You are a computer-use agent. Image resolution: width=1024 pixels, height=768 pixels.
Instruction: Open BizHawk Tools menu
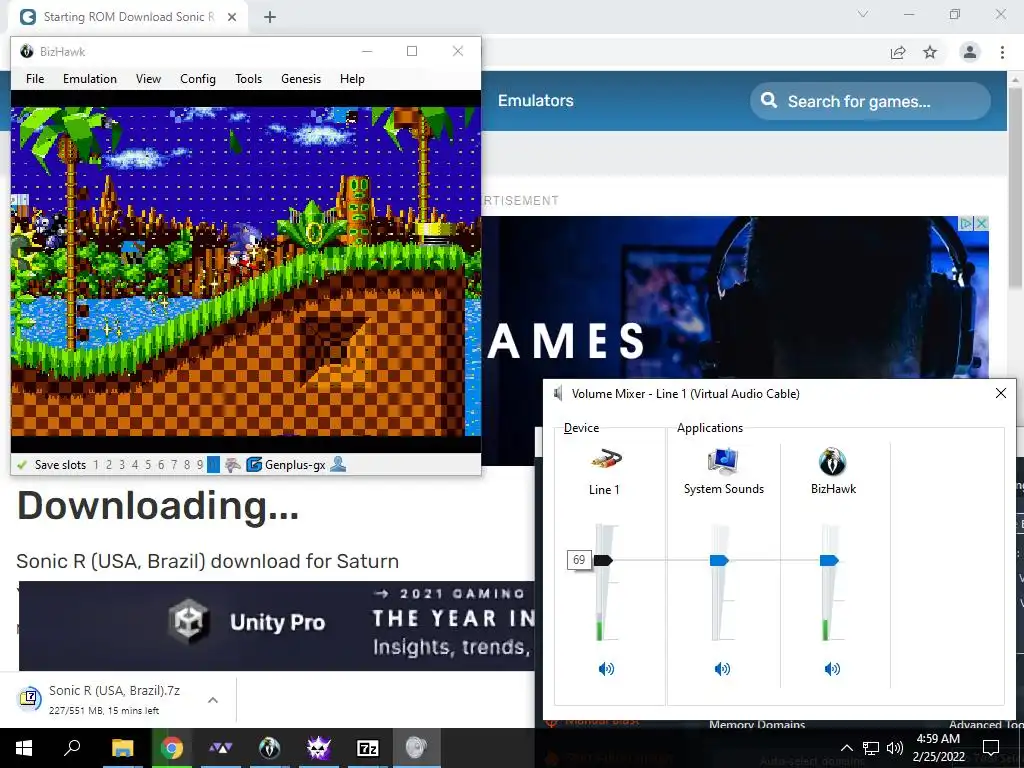[249, 79]
